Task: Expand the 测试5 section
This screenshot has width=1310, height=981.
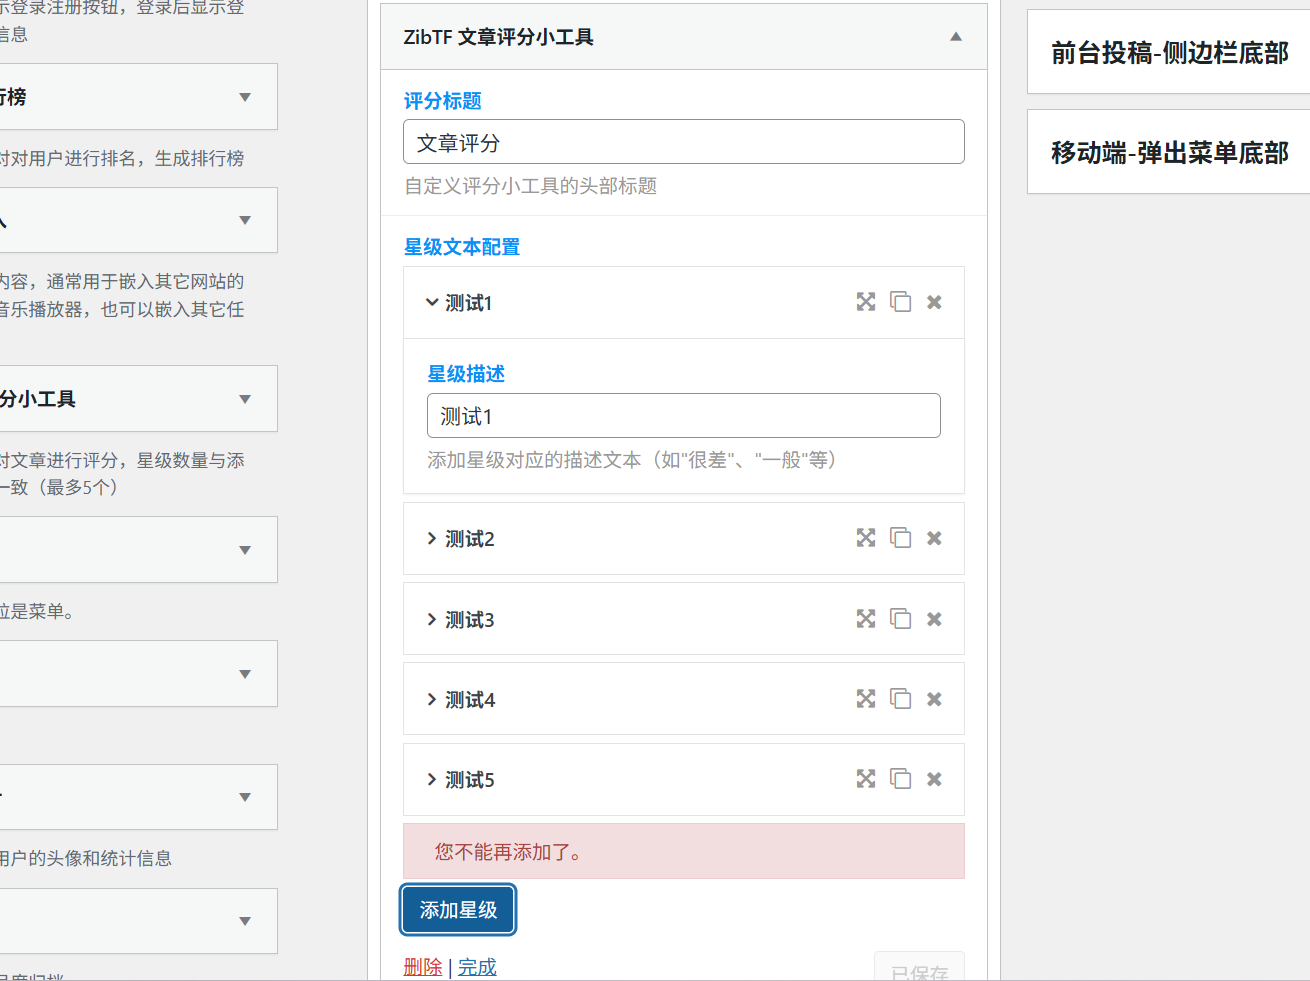Action: click(470, 778)
